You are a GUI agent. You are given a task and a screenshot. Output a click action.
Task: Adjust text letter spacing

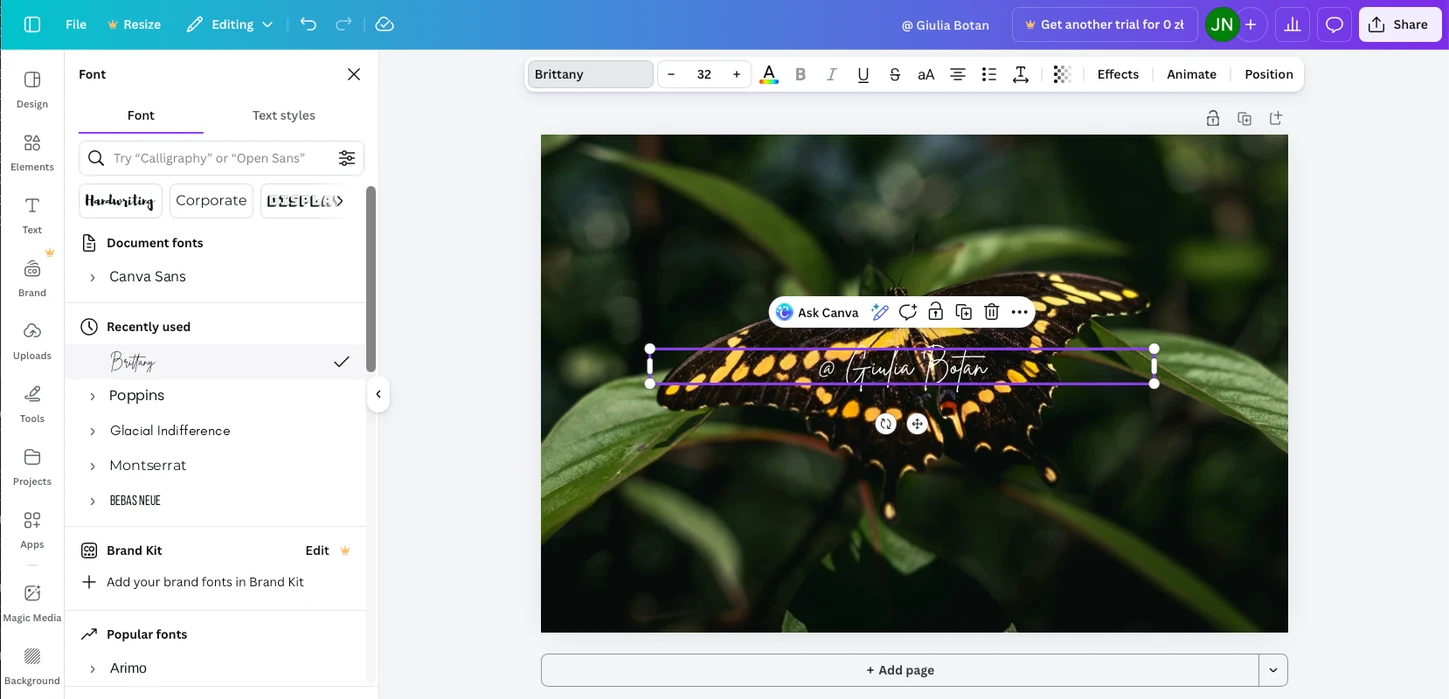point(1020,73)
